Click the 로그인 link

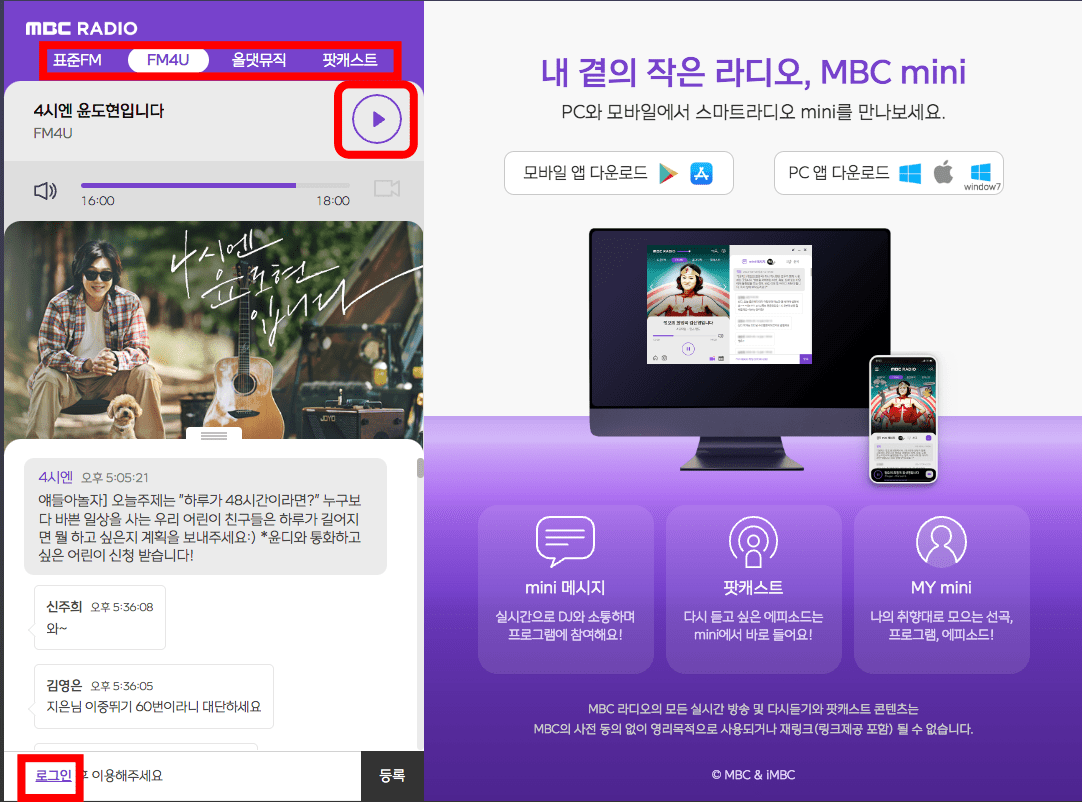pos(53,775)
